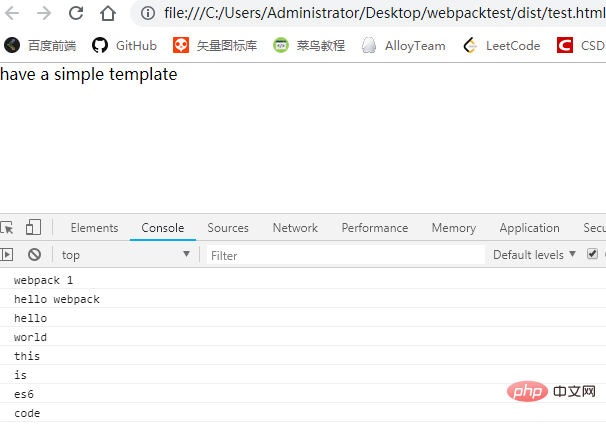Open the GitHub bookmark

pos(124,45)
